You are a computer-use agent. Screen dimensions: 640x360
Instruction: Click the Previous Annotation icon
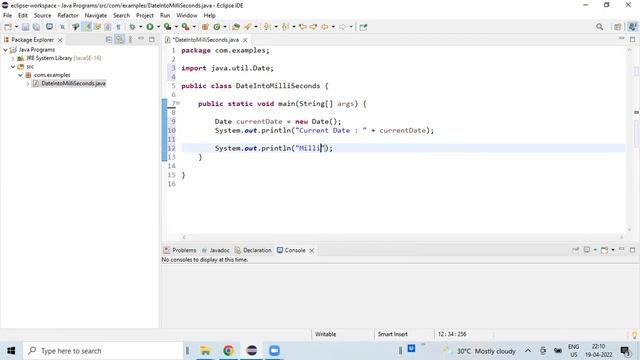pyautogui.click(x=285, y=27)
